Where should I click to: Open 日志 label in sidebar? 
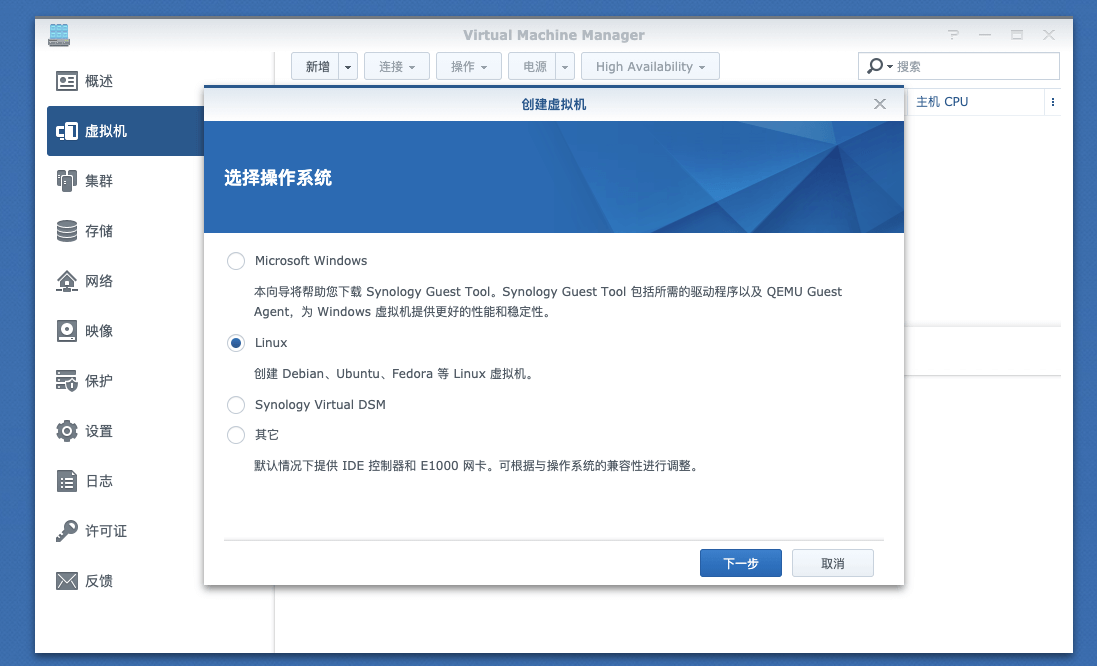[x=99, y=481]
